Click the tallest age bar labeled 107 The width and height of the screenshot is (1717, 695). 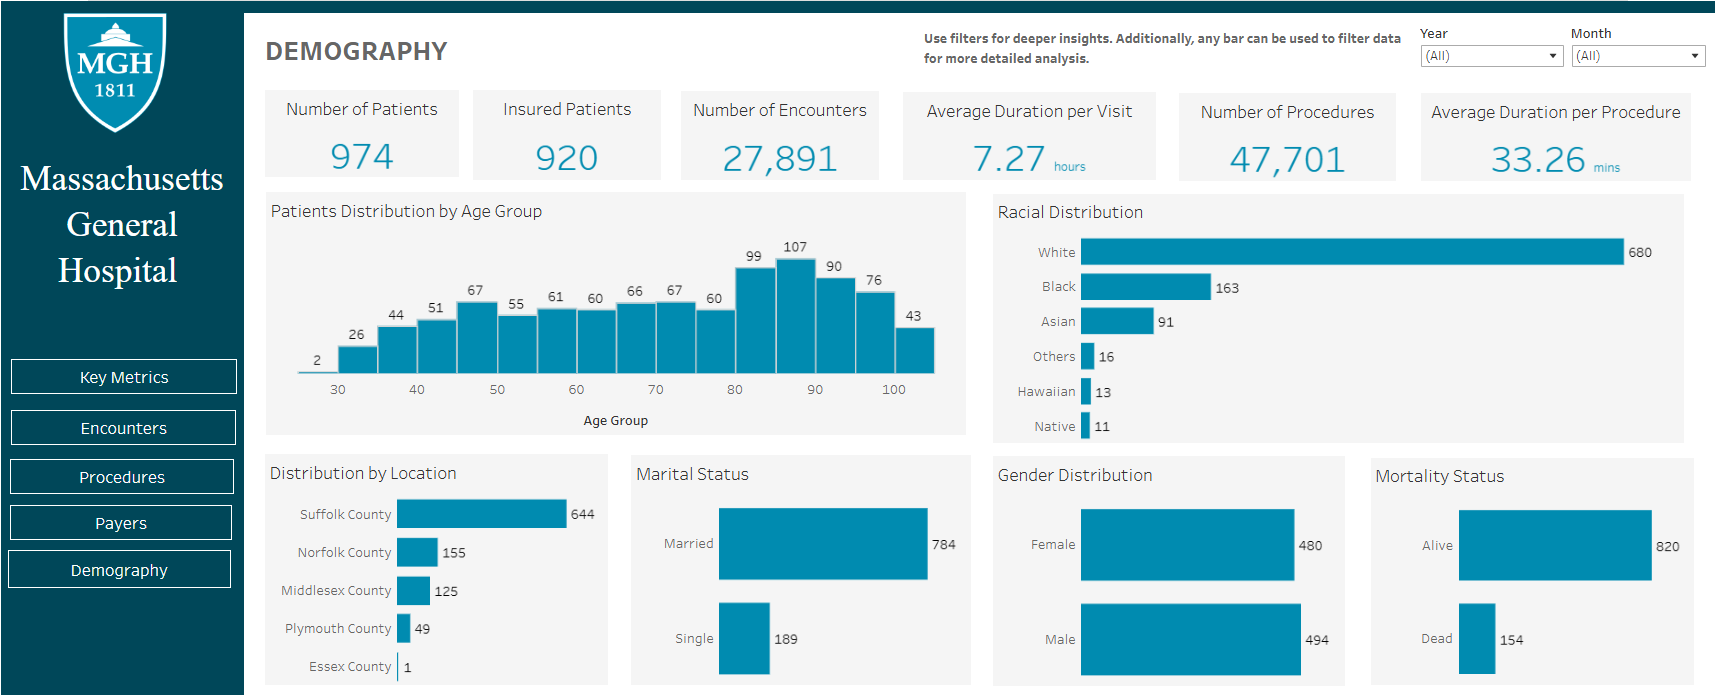(795, 316)
